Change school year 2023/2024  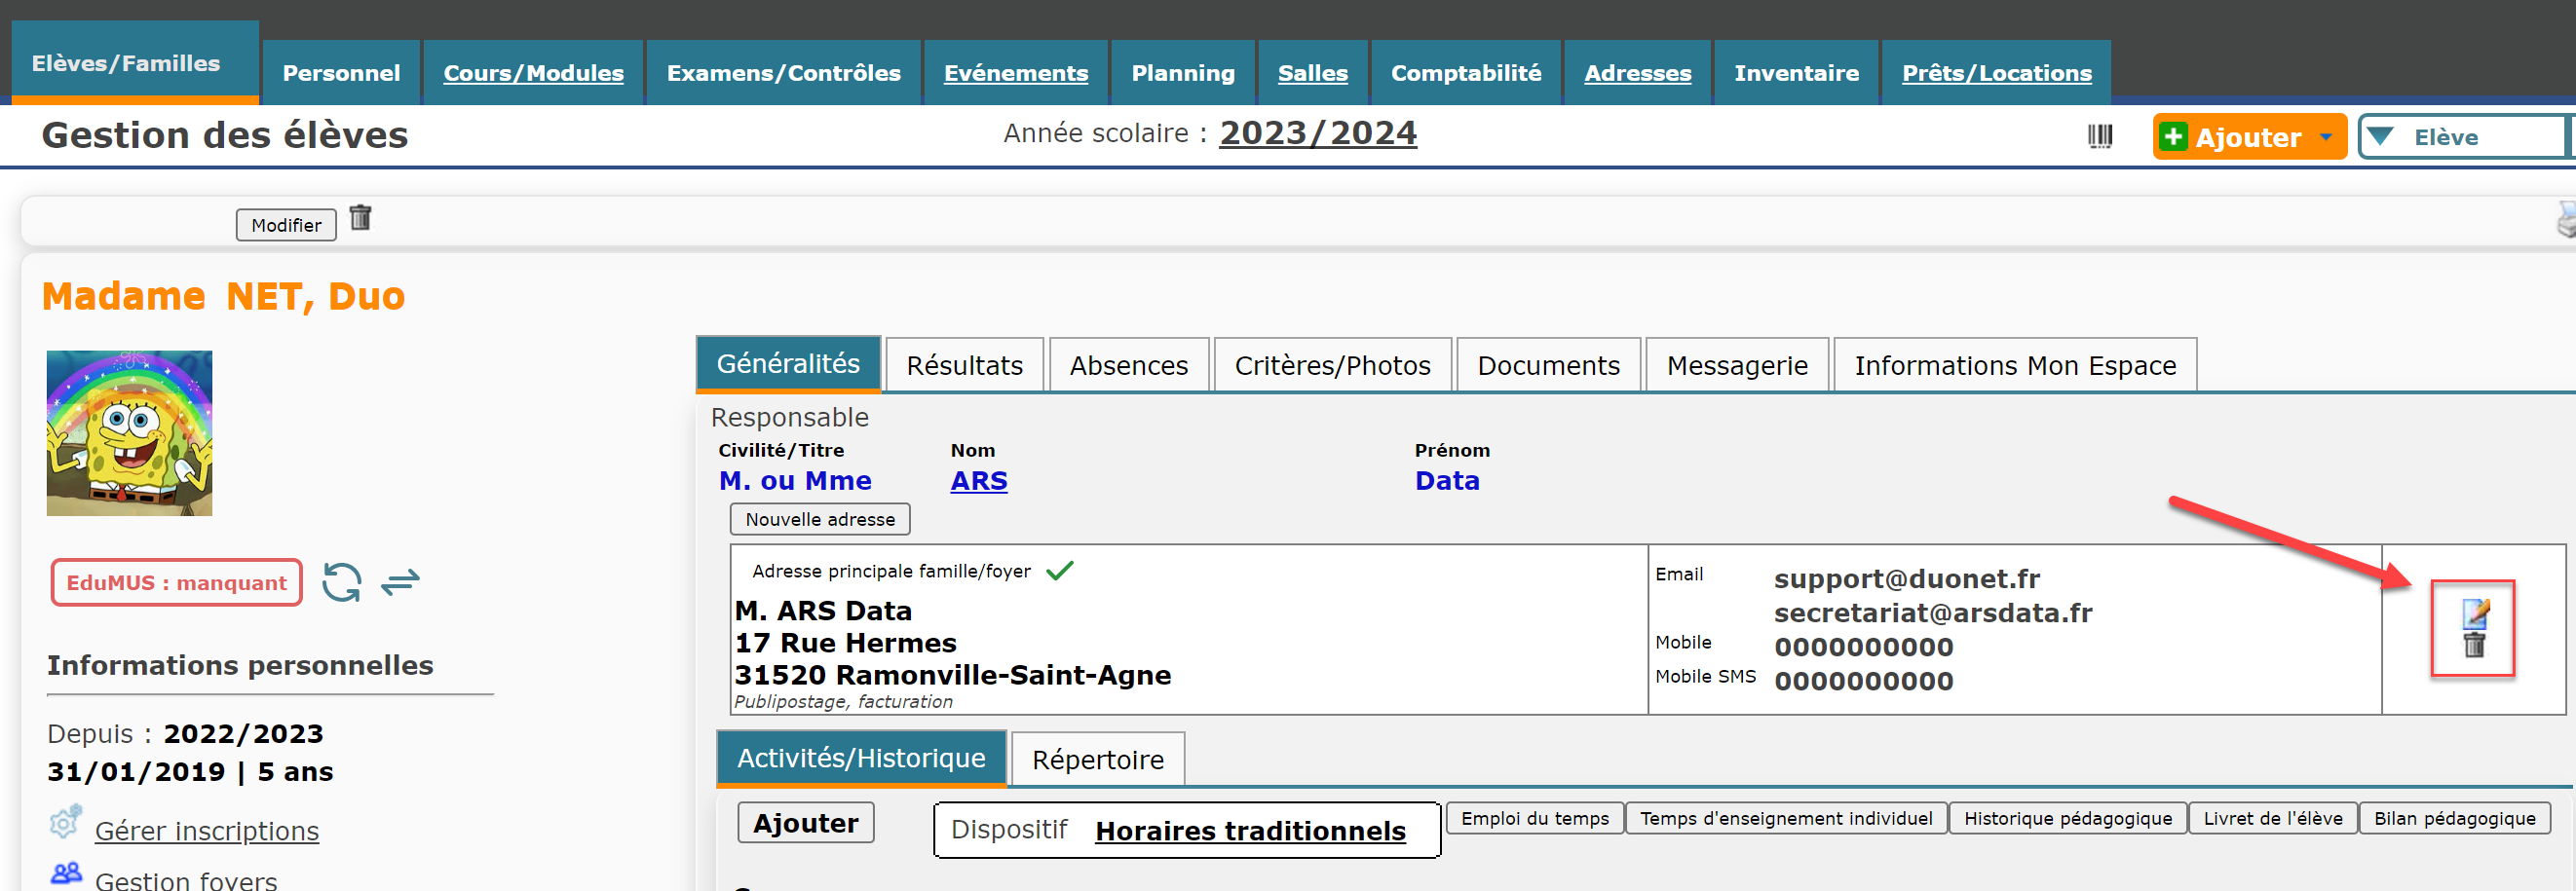tap(1317, 133)
